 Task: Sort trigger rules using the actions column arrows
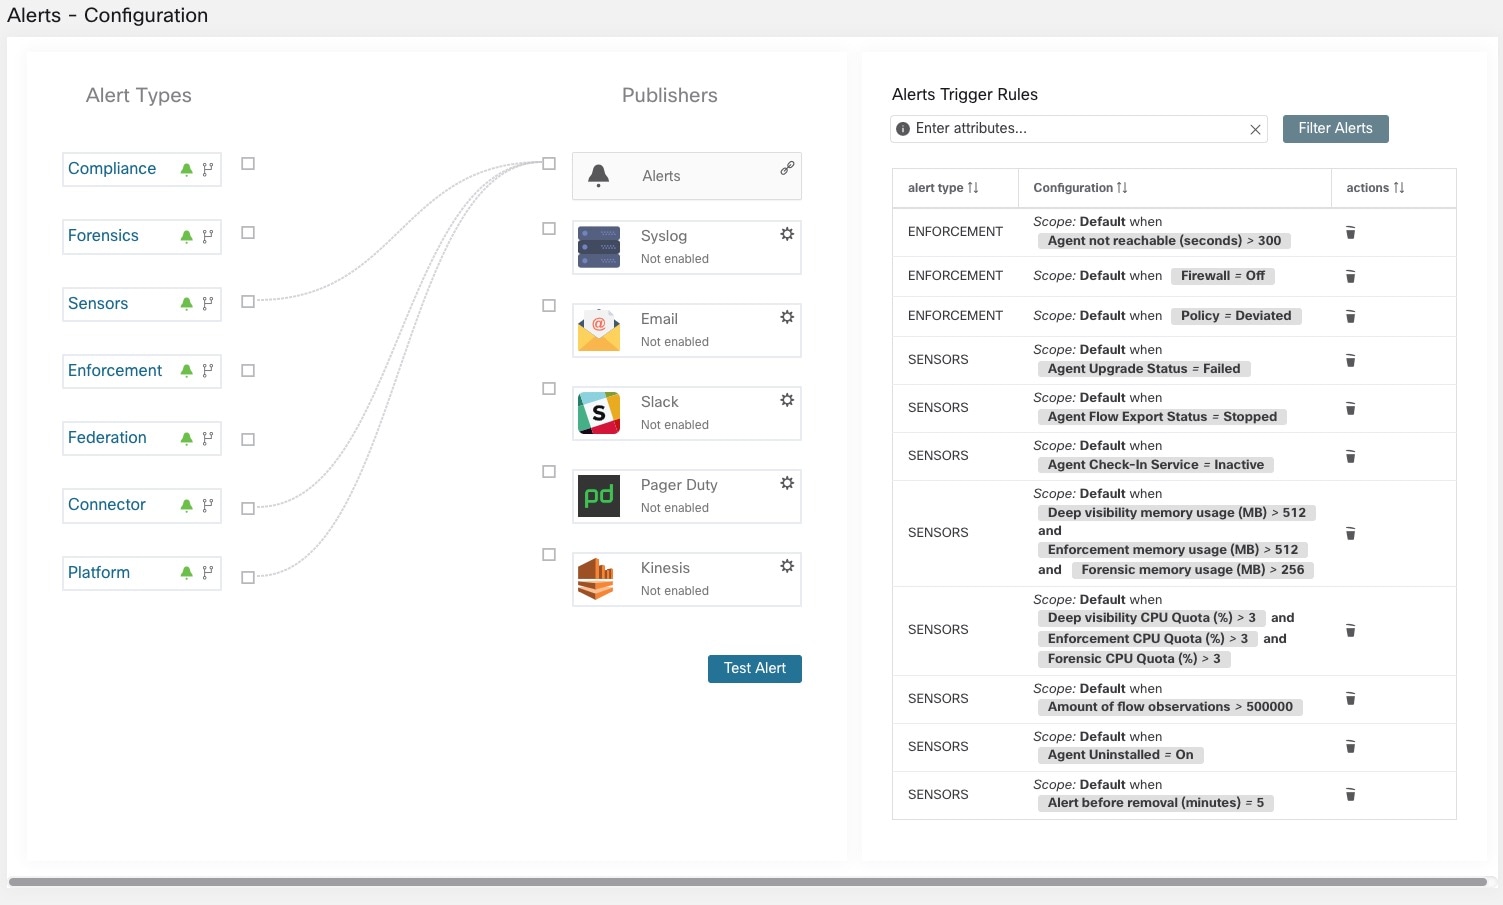click(x=1398, y=187)
